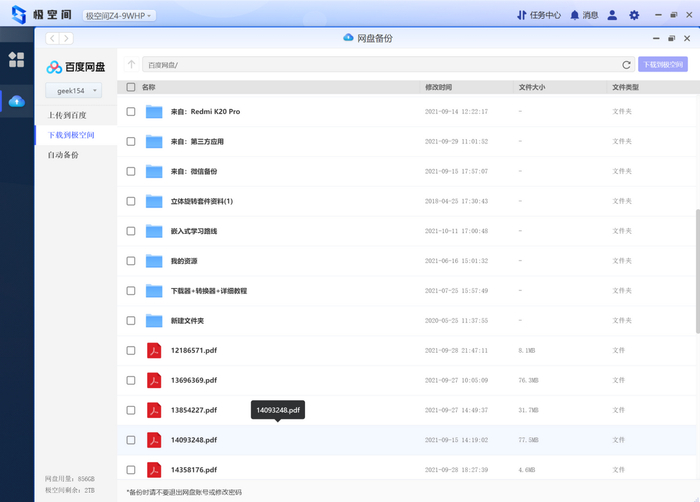700x502 pixels.
Task: Check the 下载器+转换器+详细教程 checkbox
Action: click(x=131, y=291)
